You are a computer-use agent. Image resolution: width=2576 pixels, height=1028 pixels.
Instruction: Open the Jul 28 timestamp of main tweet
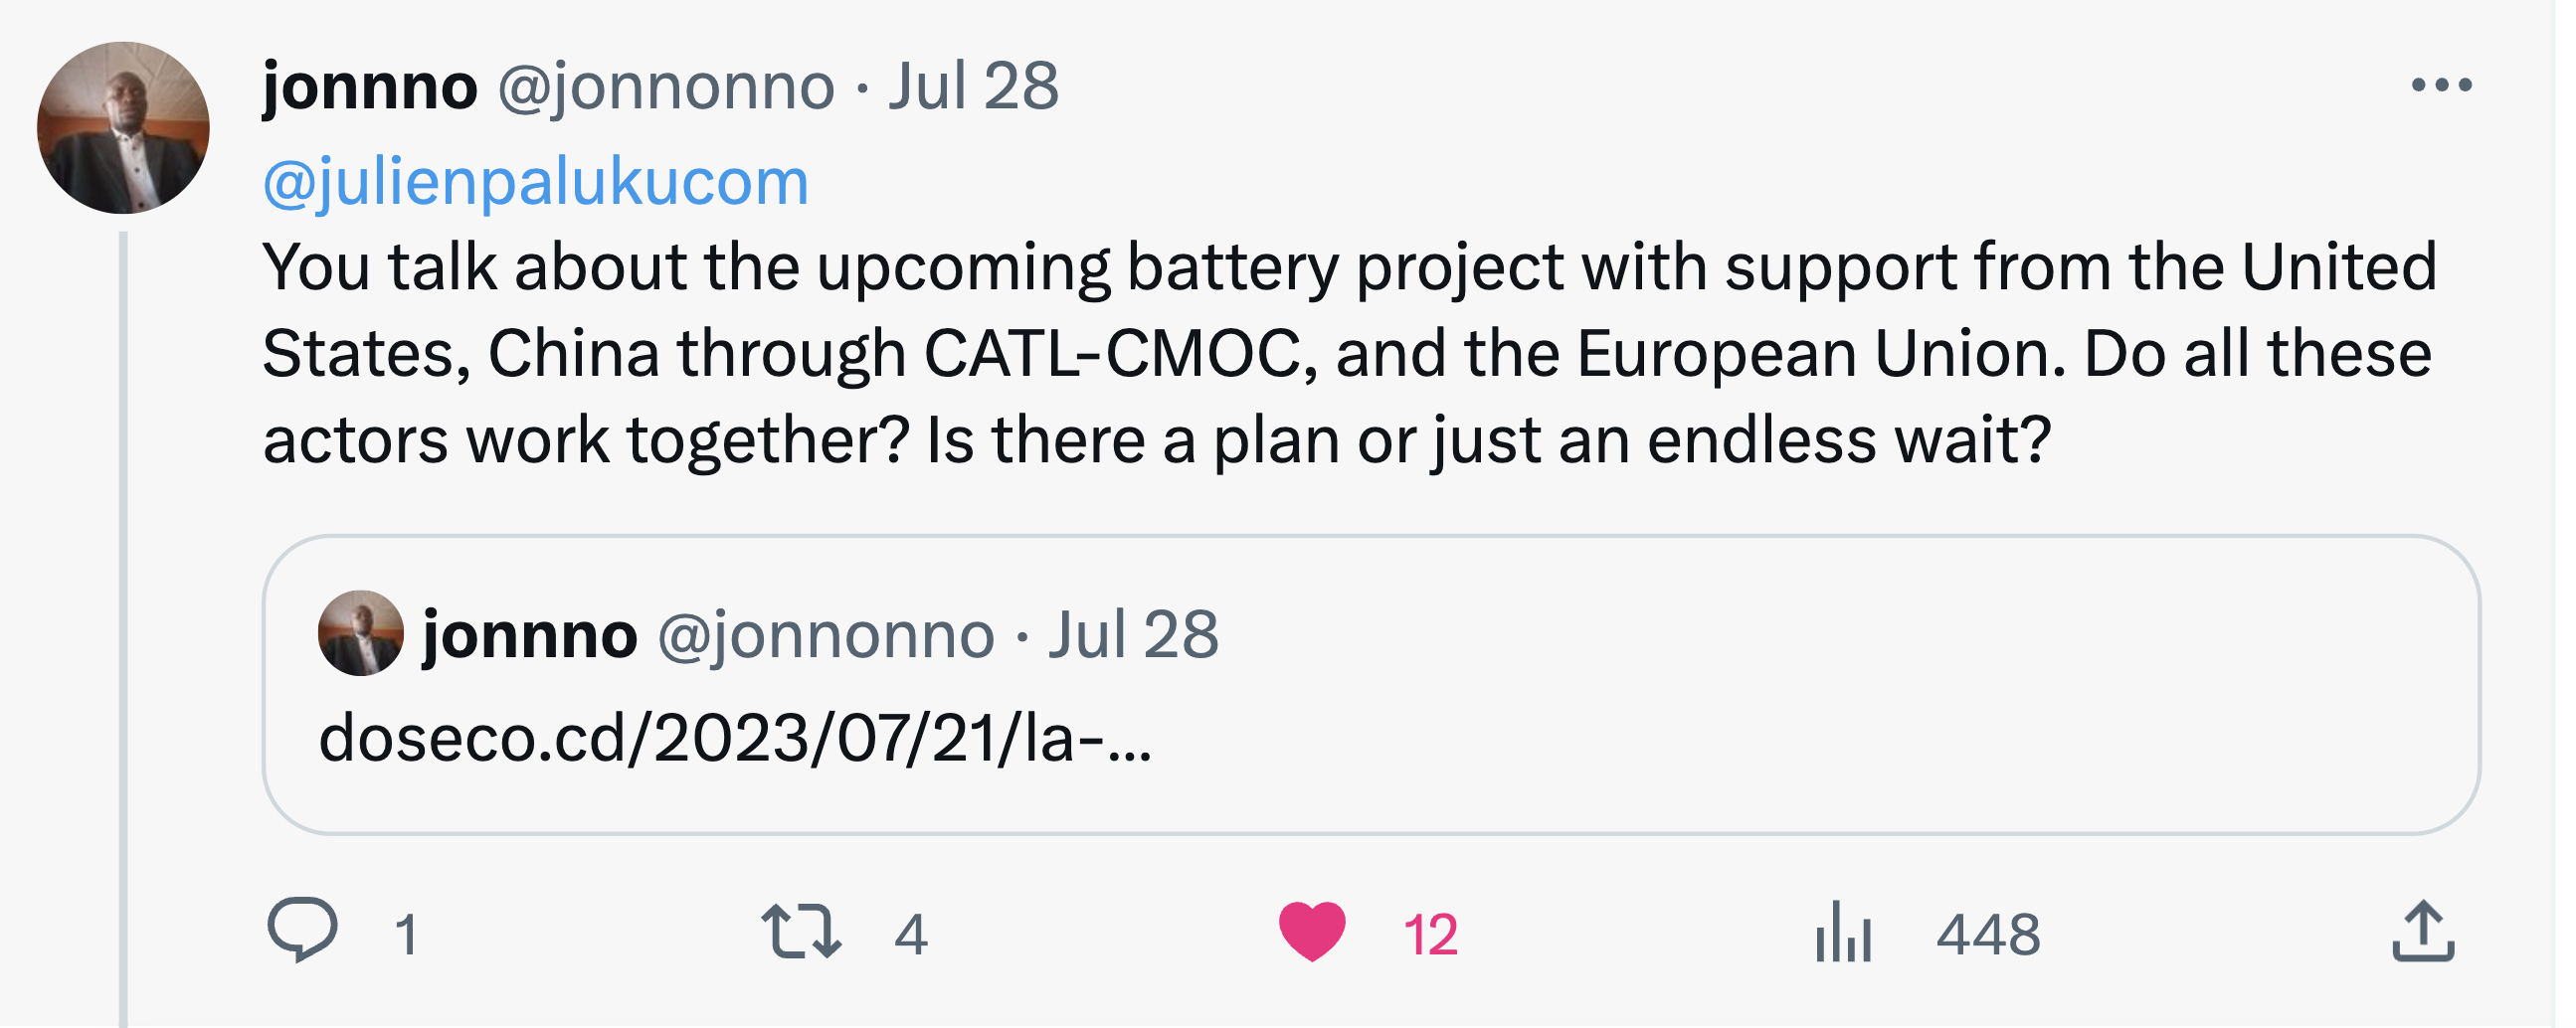[x=973, y=86]
